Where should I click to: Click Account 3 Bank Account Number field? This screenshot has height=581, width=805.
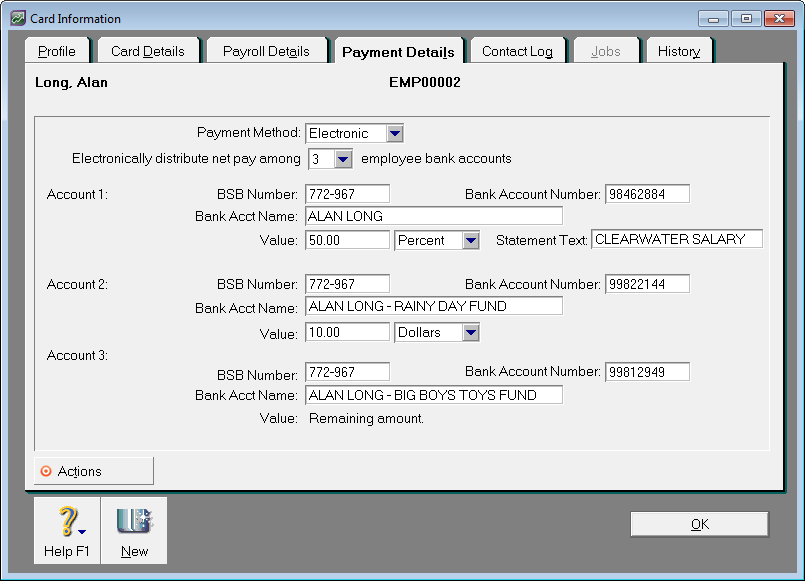[x=646, y=372]
